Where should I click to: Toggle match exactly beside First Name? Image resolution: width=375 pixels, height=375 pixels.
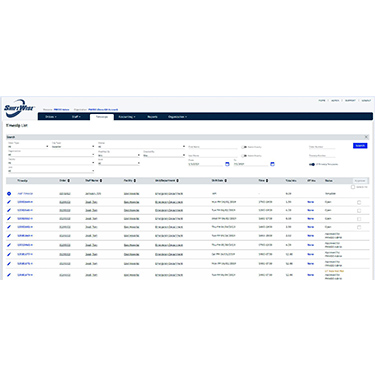pyautogui.click(x=244, y=147)
